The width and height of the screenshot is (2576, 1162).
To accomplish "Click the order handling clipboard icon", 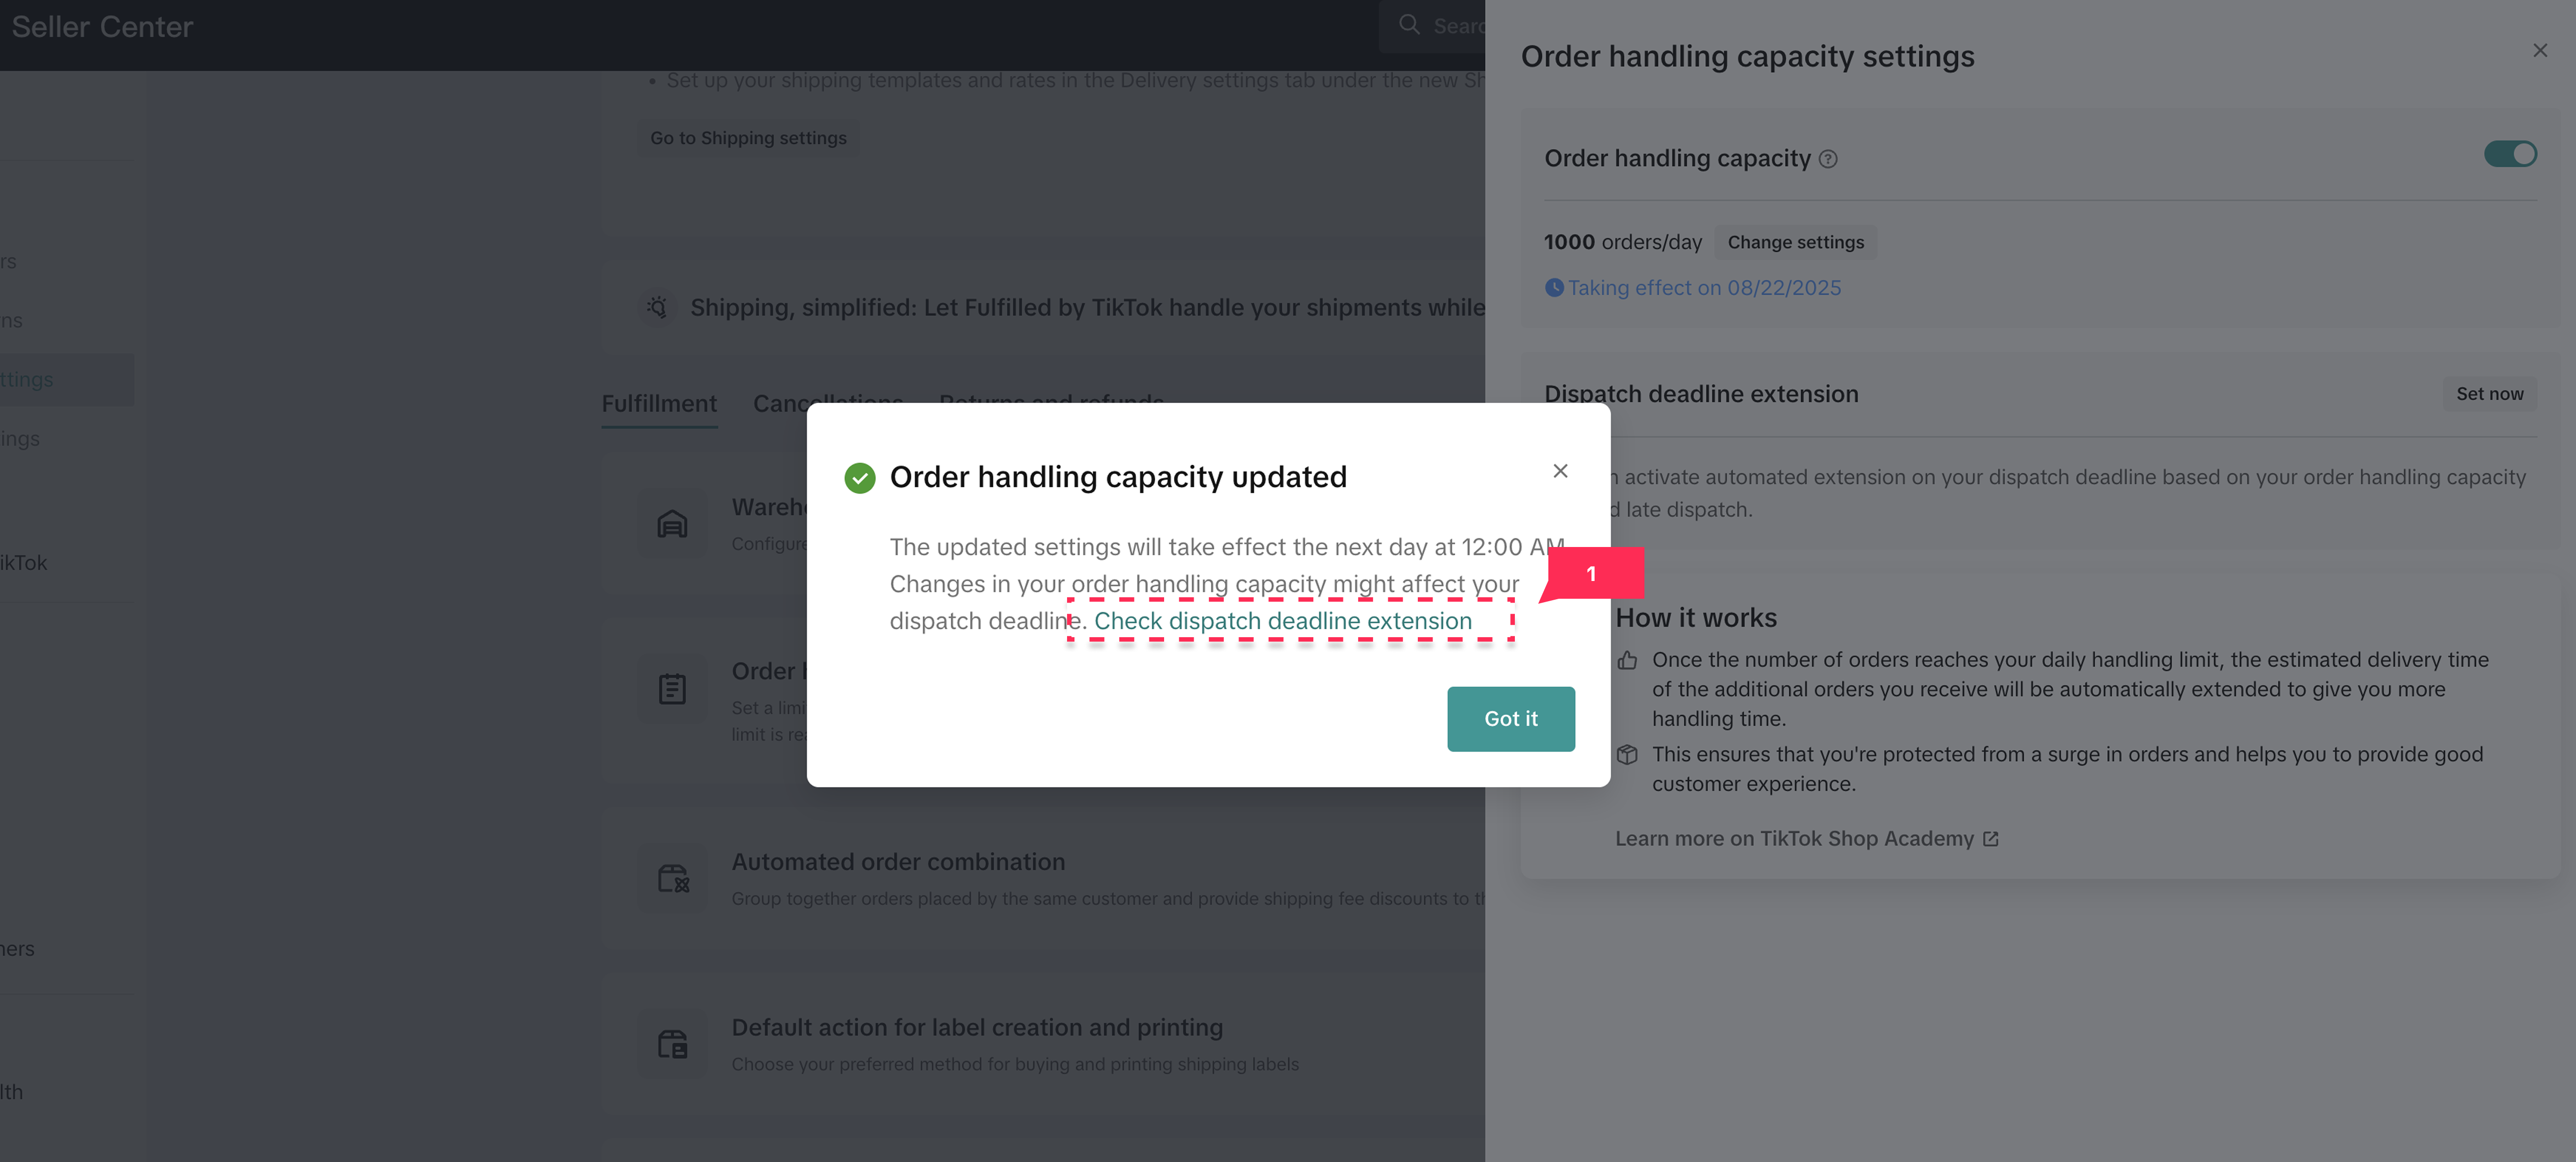I will 672,688.
